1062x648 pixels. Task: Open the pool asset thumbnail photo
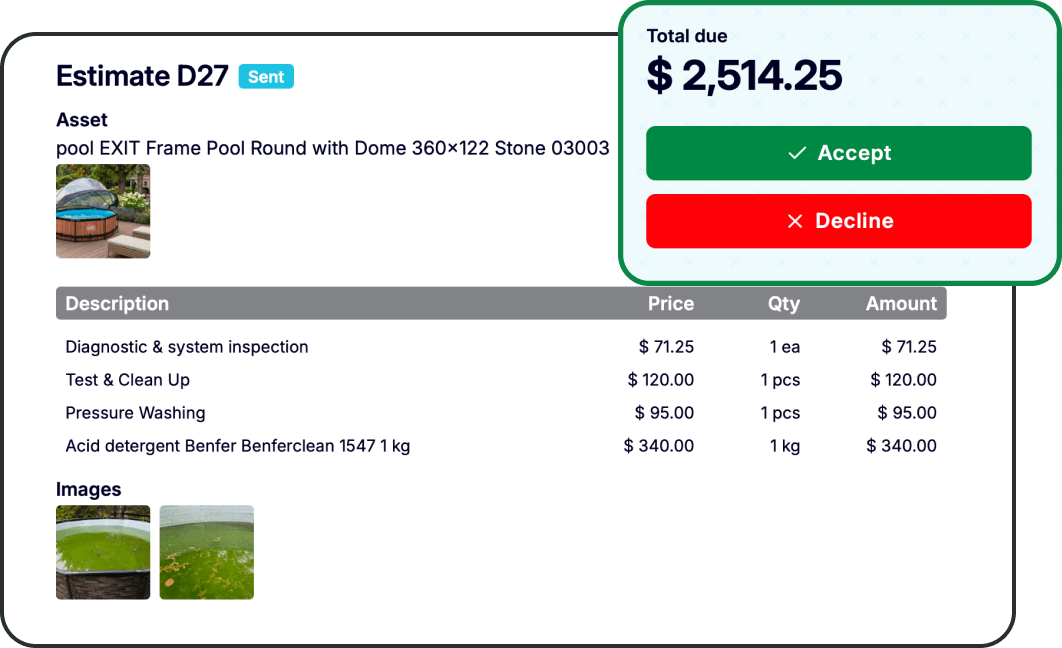click(x=103, y=211)
